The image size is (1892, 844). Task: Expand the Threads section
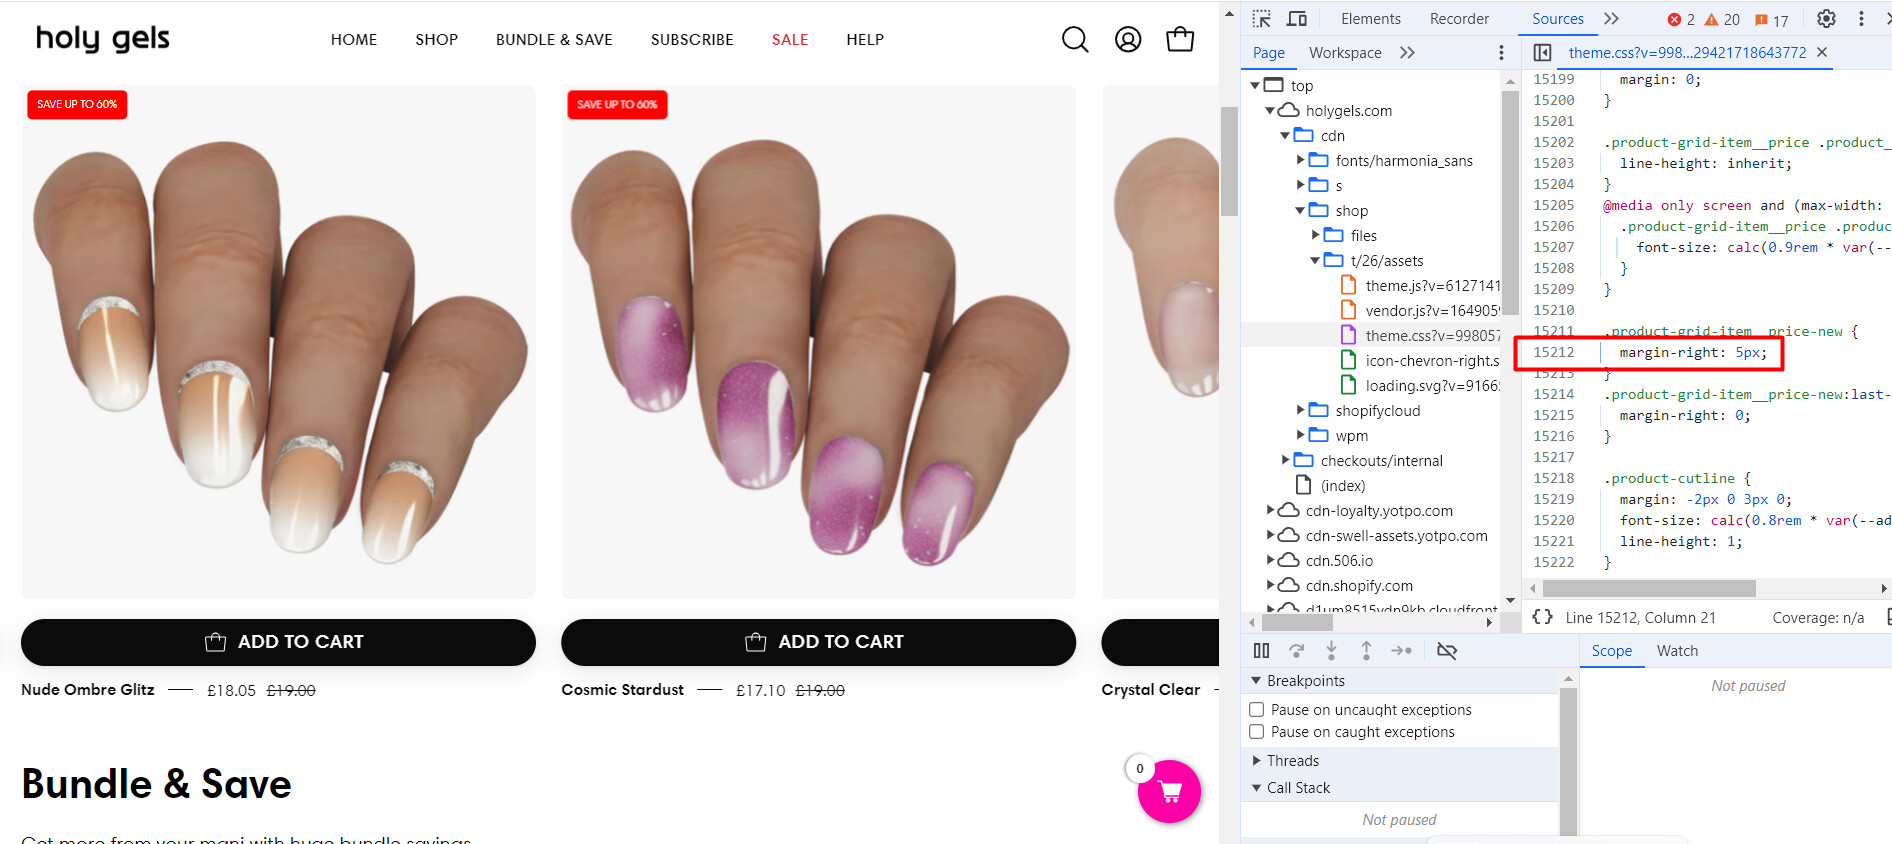(x=1256, y=761)
